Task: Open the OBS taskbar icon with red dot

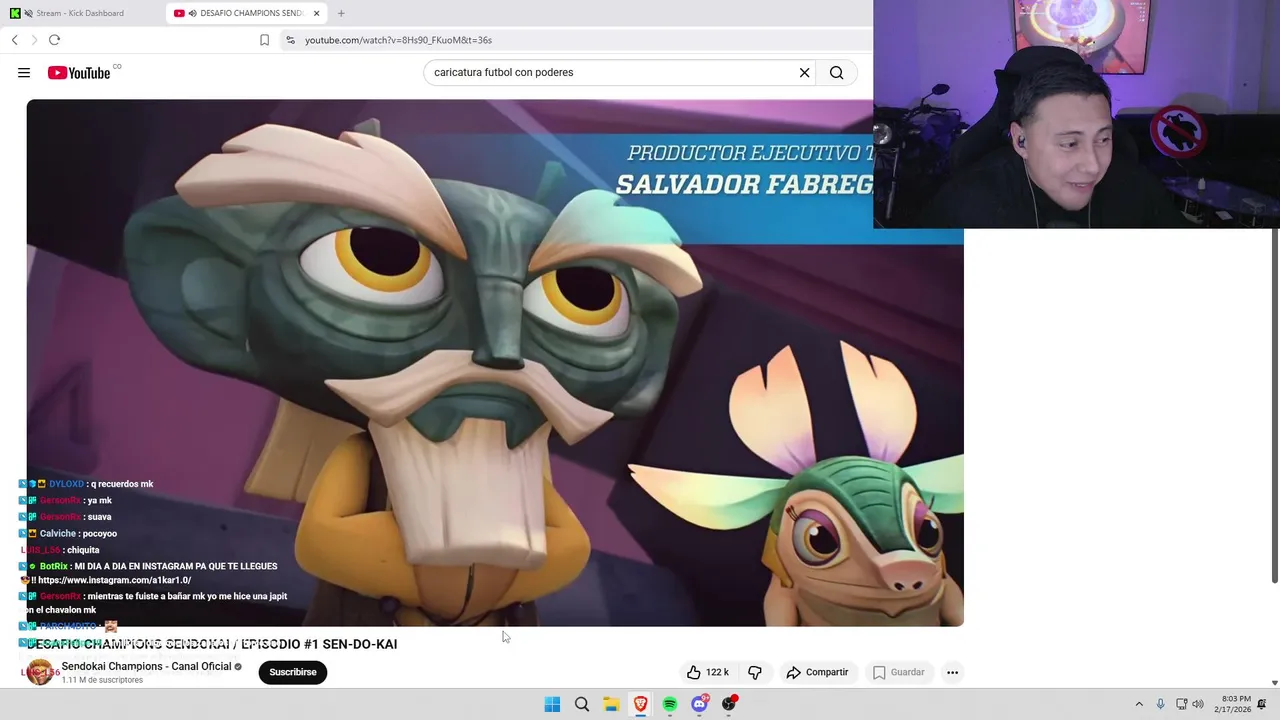Action: 729,704
